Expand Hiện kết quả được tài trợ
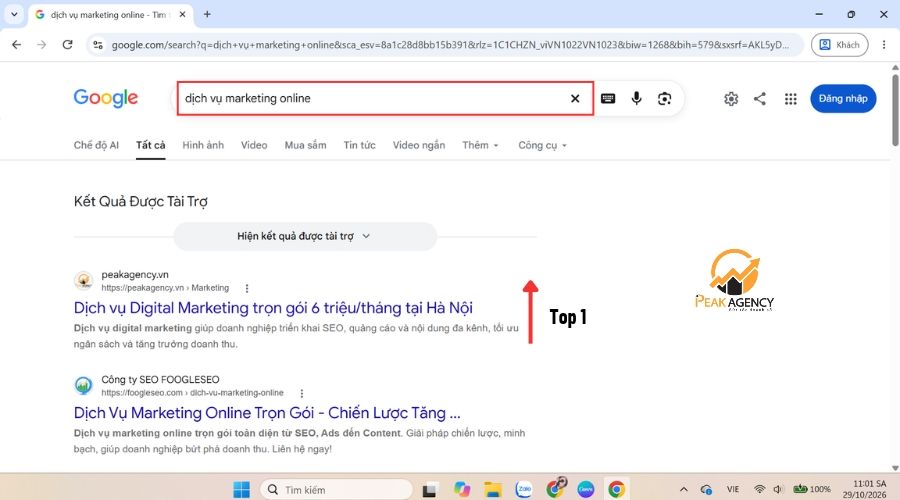The width and height of the screenshot is (900, 500). click(x=305, y=237)
